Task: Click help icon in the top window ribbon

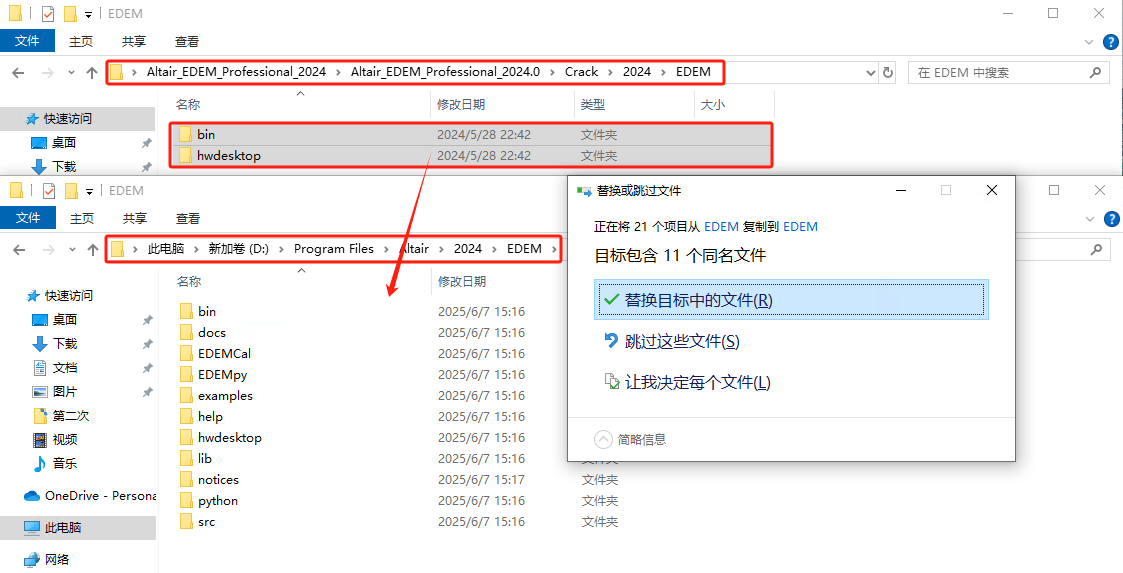Action: pyautogui.click(x=1111, y=42)
